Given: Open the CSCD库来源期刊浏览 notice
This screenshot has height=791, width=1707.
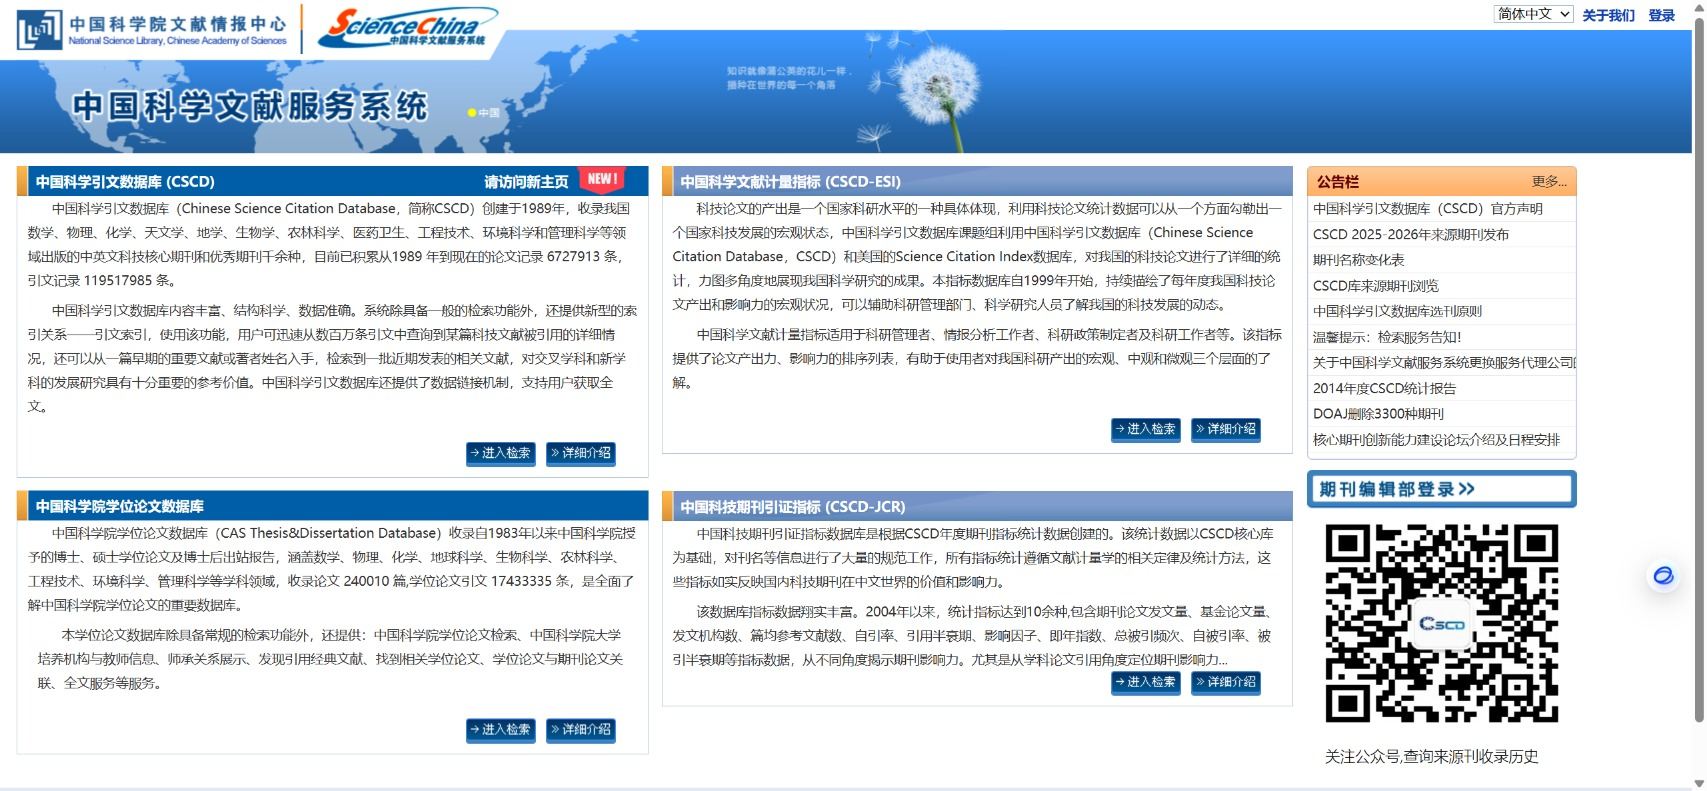Looking at the screenshot, I should pyautogui.click(x=1375, y=286).
